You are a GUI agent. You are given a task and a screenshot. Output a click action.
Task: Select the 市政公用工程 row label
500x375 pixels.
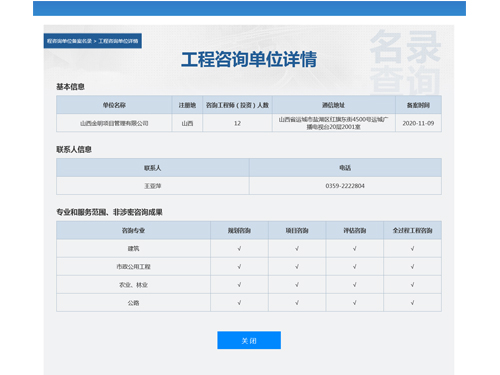pos(133,267)
